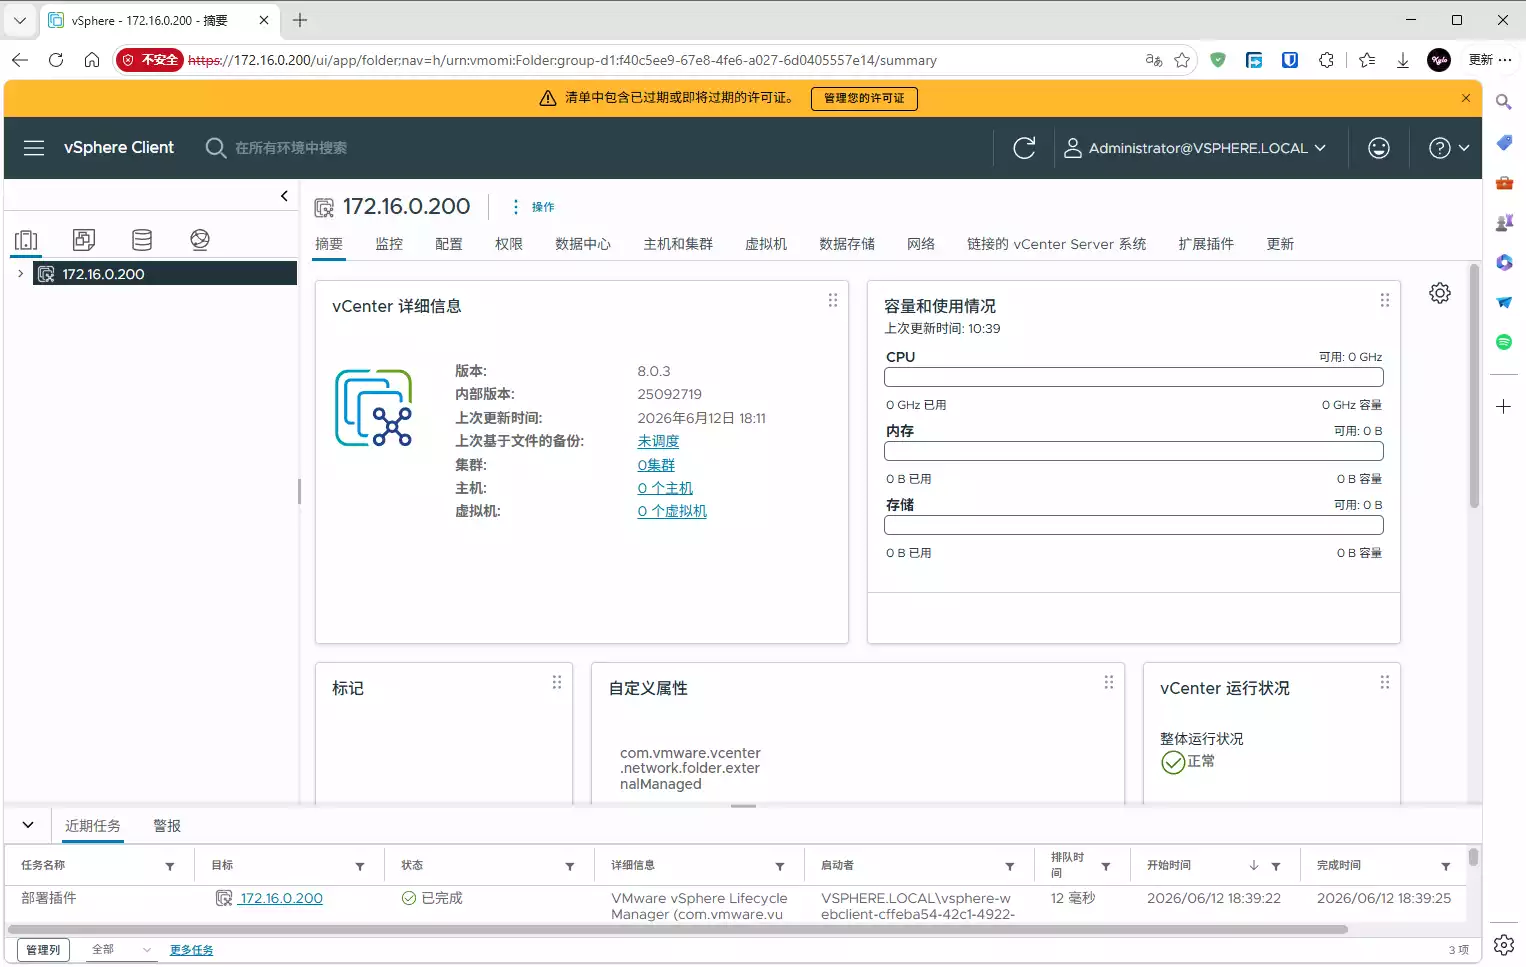
Task: Select the Storage inventory icon
Action: point(142,240)
